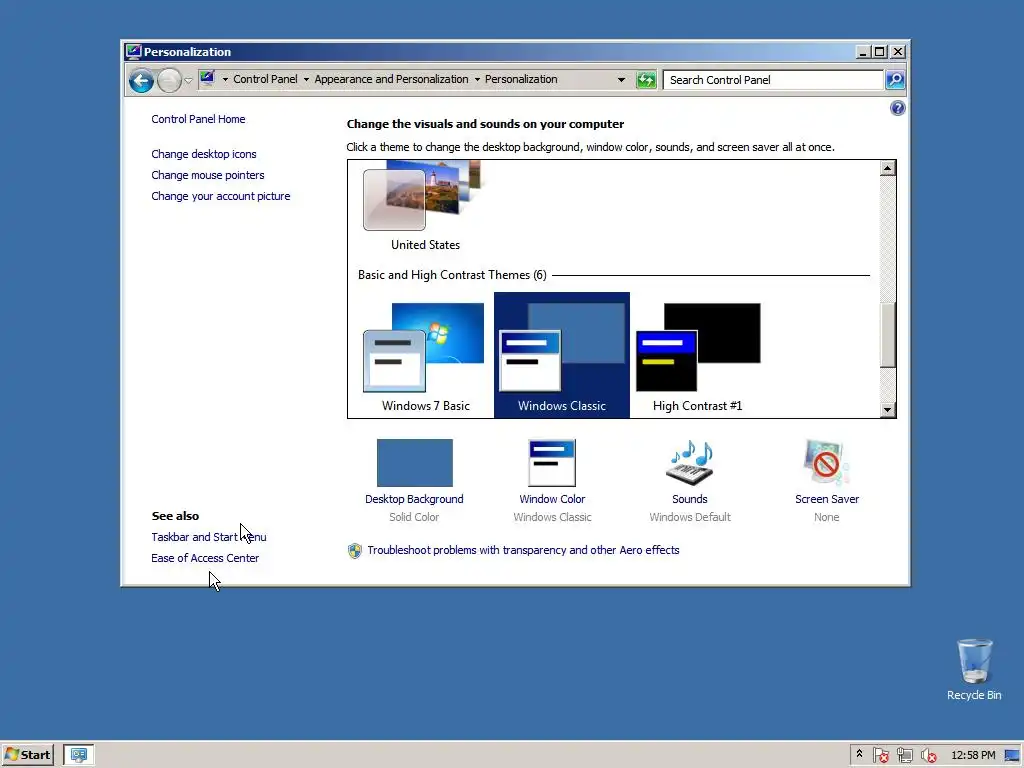
Task: Open the Start menu
Action: pos(27,755)
